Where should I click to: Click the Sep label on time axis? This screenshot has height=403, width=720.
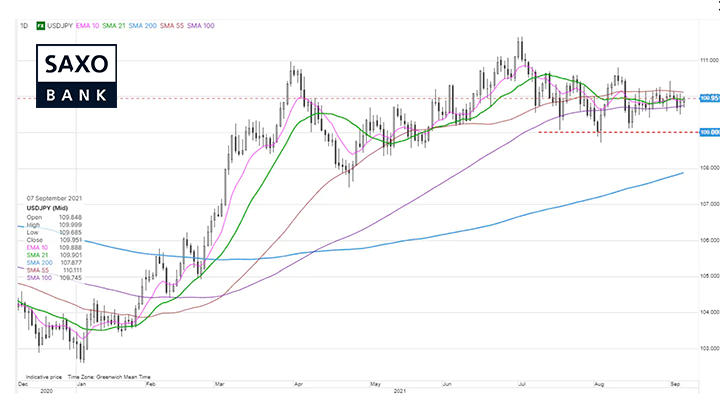tap(675, 384)
